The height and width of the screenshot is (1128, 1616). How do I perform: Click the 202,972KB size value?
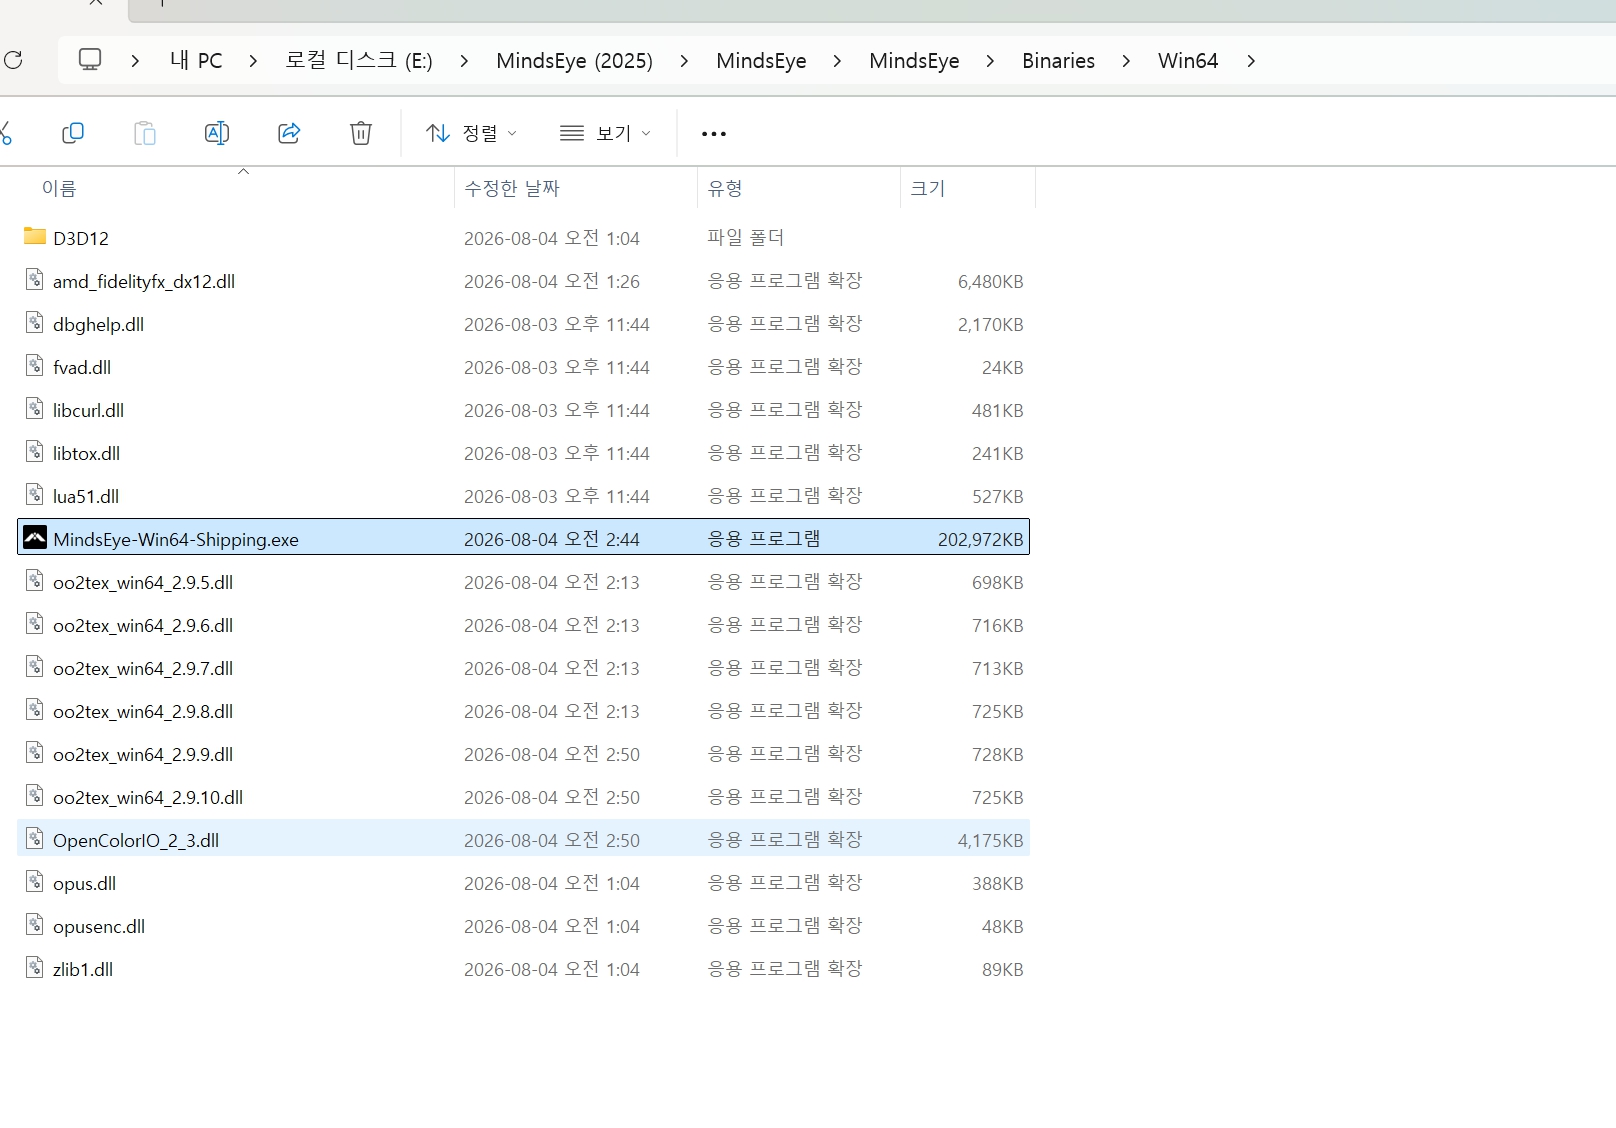click(x=980, y=539)
